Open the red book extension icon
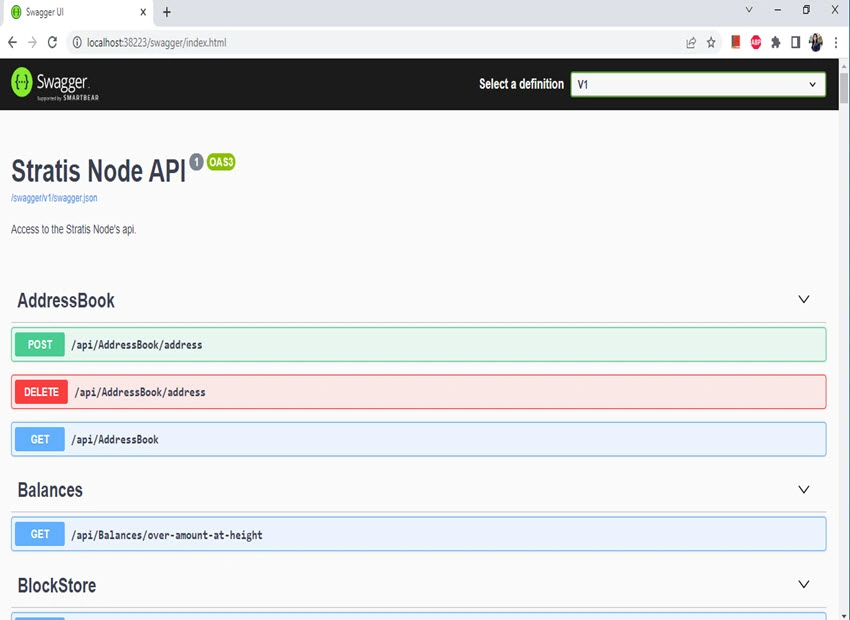The width and height of the screenshot is (850, 620). coord(736,42)
